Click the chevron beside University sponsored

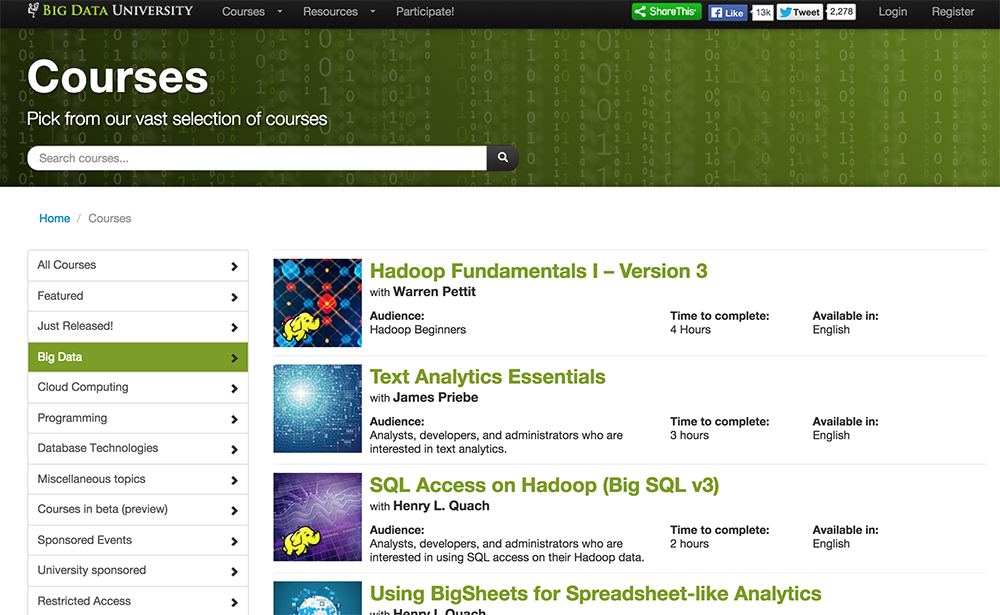(234, 572)
